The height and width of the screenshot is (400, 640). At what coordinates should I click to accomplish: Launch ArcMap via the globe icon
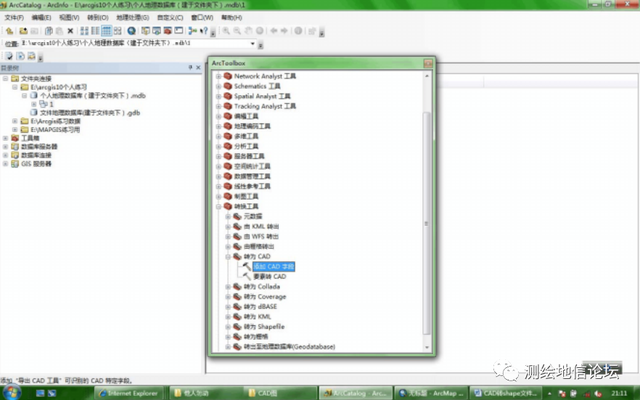(x=131, y=31)
